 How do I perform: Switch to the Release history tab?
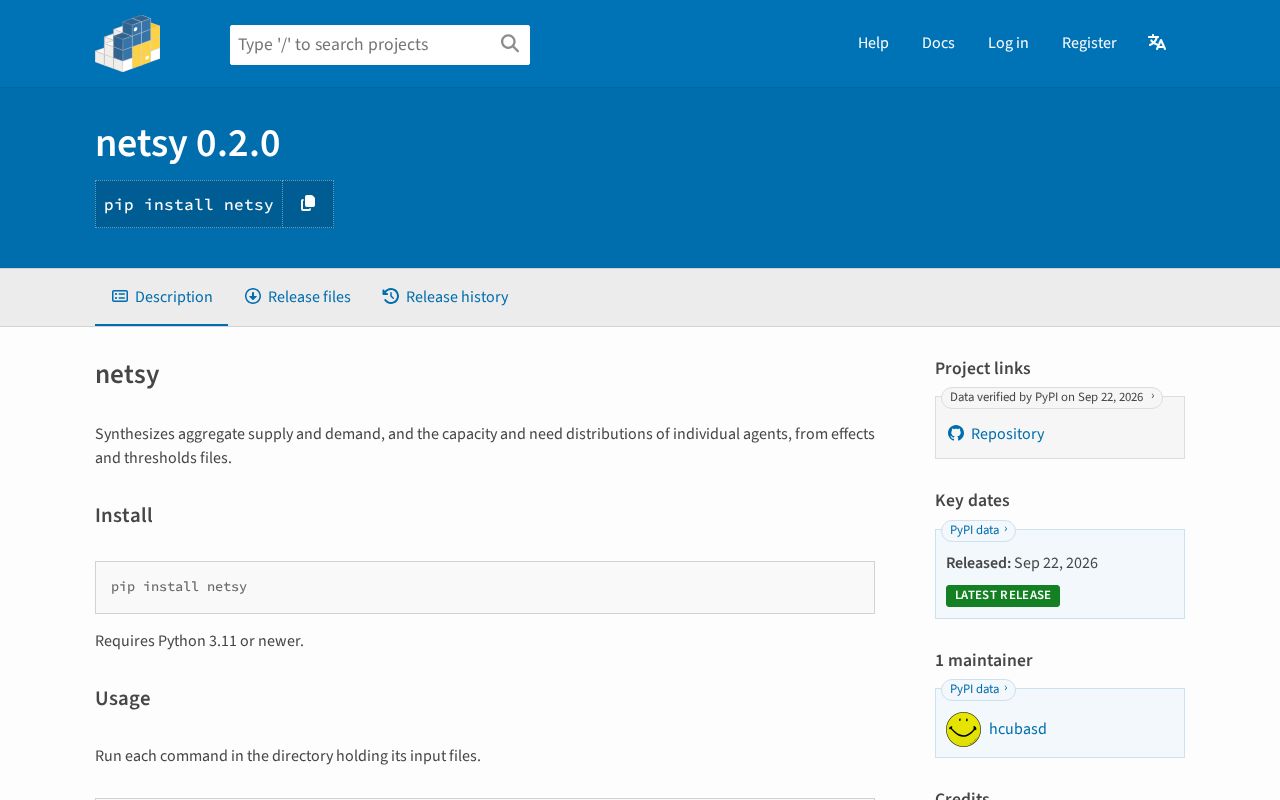pyautogui.click(x=445, y=297)
